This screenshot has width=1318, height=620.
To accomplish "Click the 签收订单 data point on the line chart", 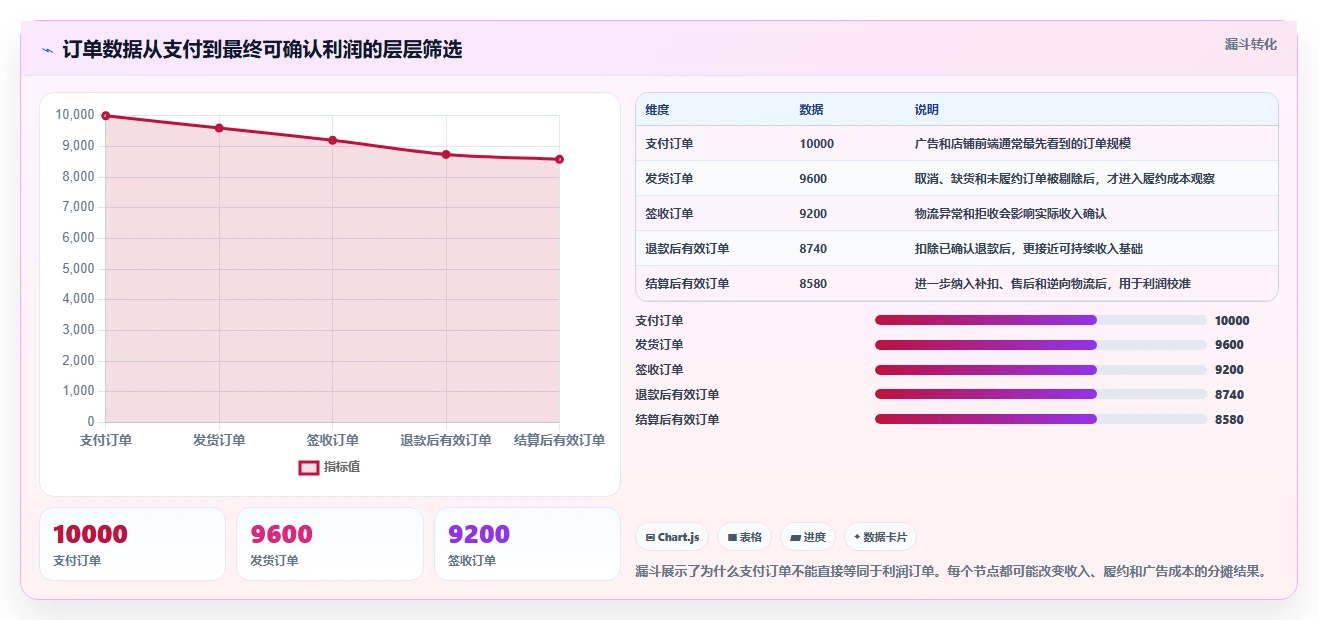I will coord(333,140).
